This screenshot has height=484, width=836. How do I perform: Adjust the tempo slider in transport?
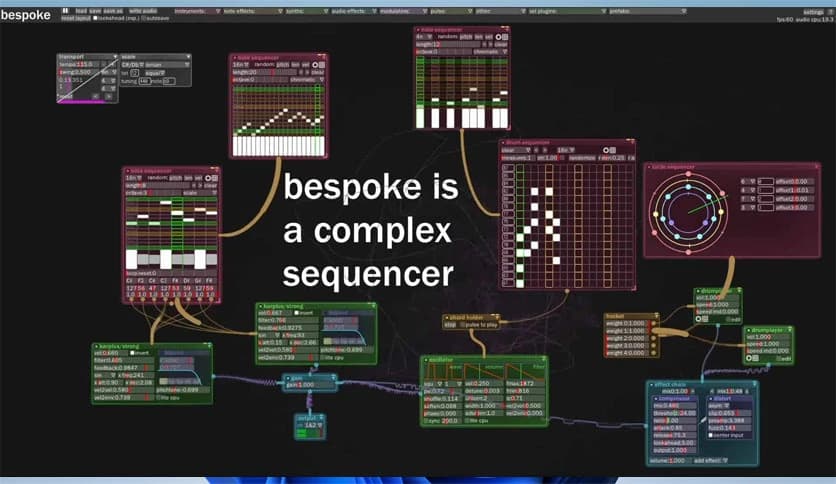tap(75, 65)
